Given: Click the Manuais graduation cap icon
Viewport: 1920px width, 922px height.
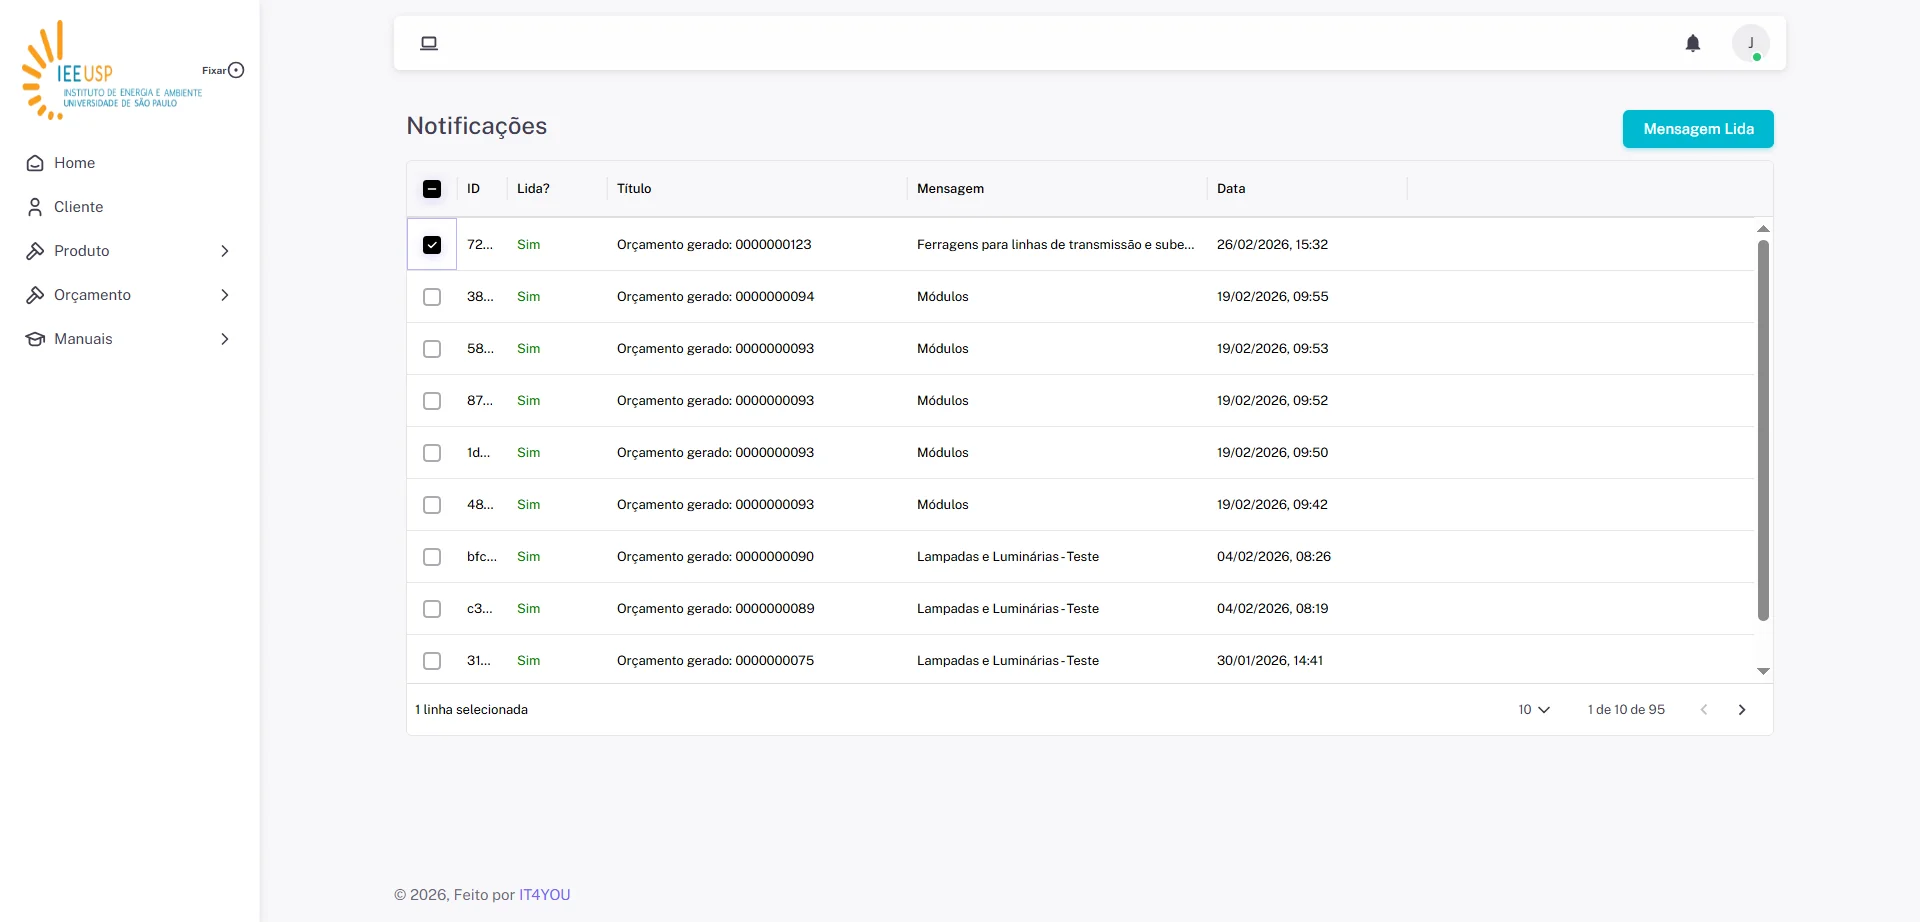Looking at the screenshot, I should point(35,339).
